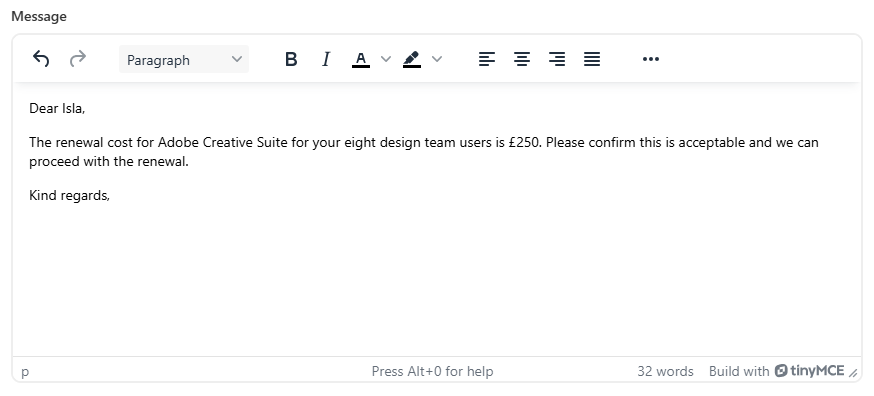Apply the text color button

[x=361, y=59]
